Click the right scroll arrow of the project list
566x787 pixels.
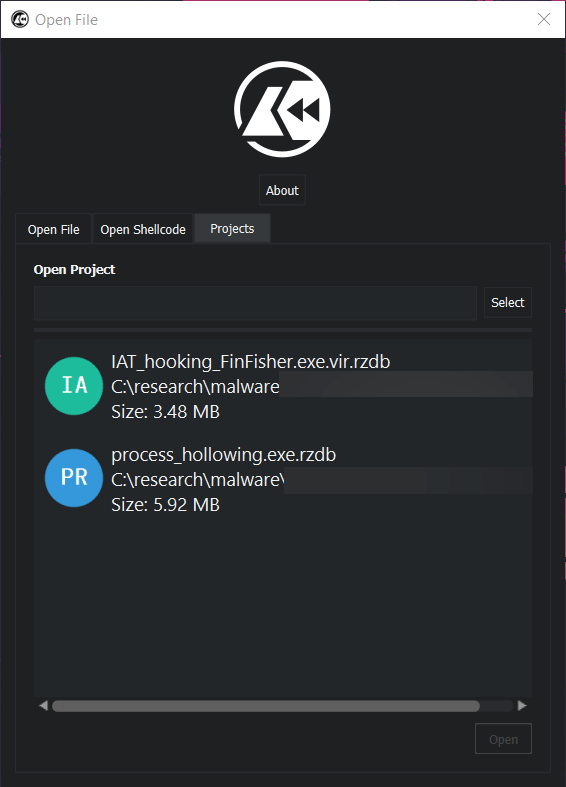coord(522,706)
